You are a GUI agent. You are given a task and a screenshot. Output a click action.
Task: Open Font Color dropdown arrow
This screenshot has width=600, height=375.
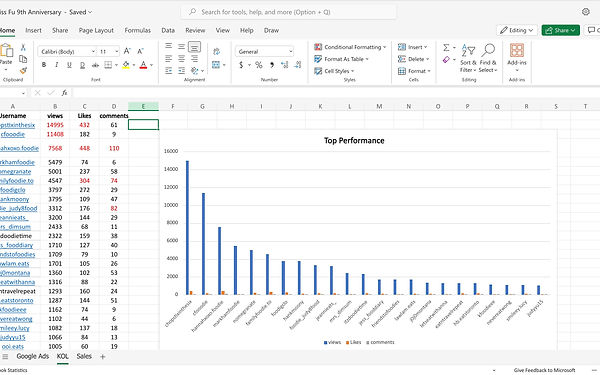pyautogui.click(x=152, y=65)
